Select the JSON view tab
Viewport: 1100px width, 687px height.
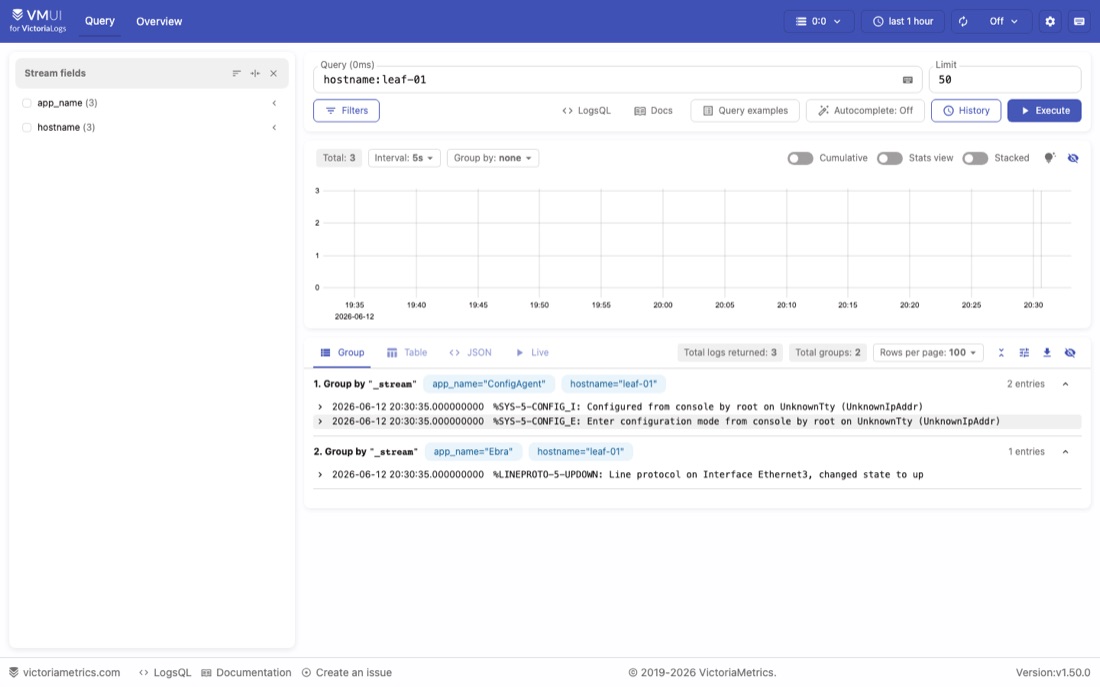coord(471,352)
